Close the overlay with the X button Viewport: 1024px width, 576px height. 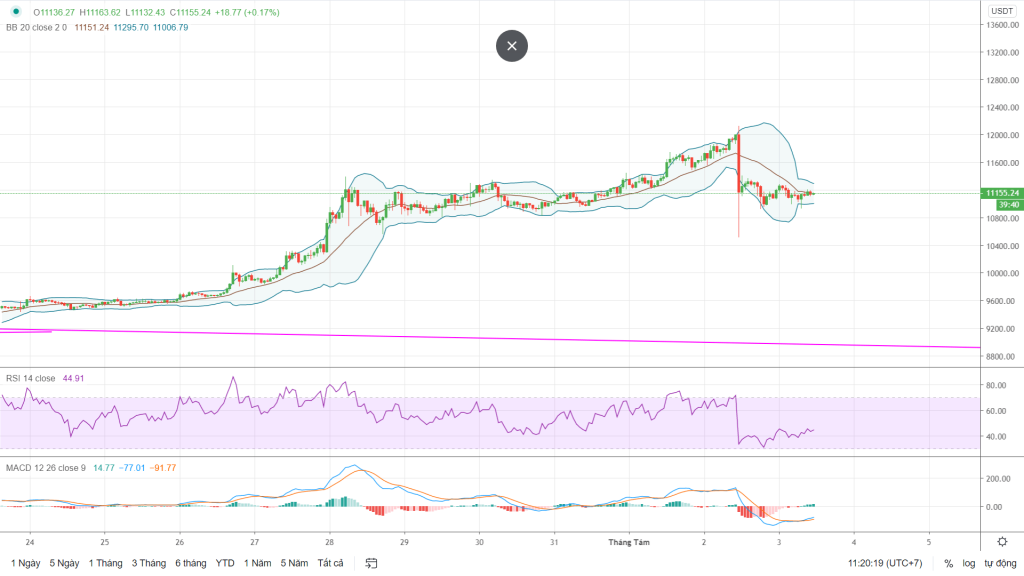click(x=512, y=46)
